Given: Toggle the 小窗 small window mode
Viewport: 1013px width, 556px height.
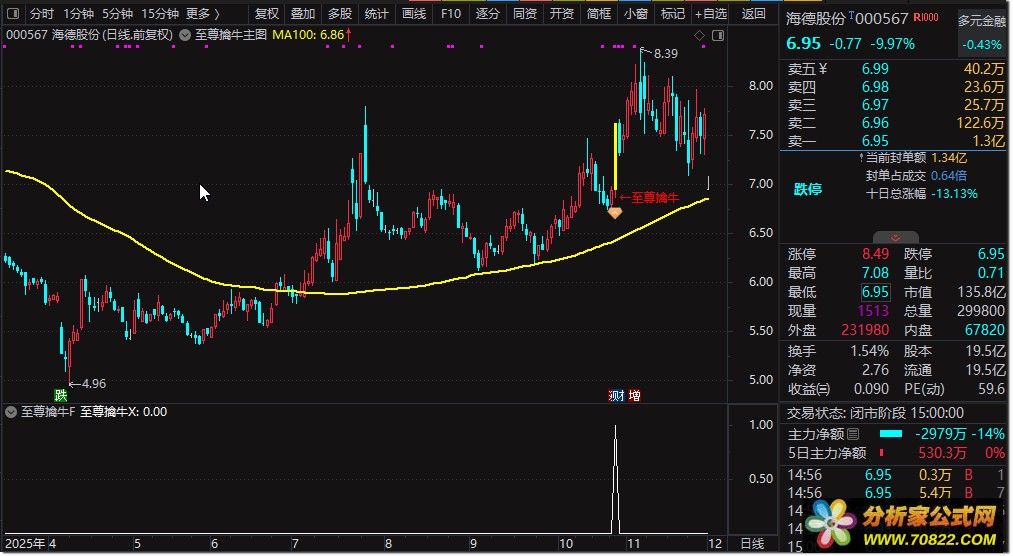Looking at the screenshot, I should pos(635,14).
